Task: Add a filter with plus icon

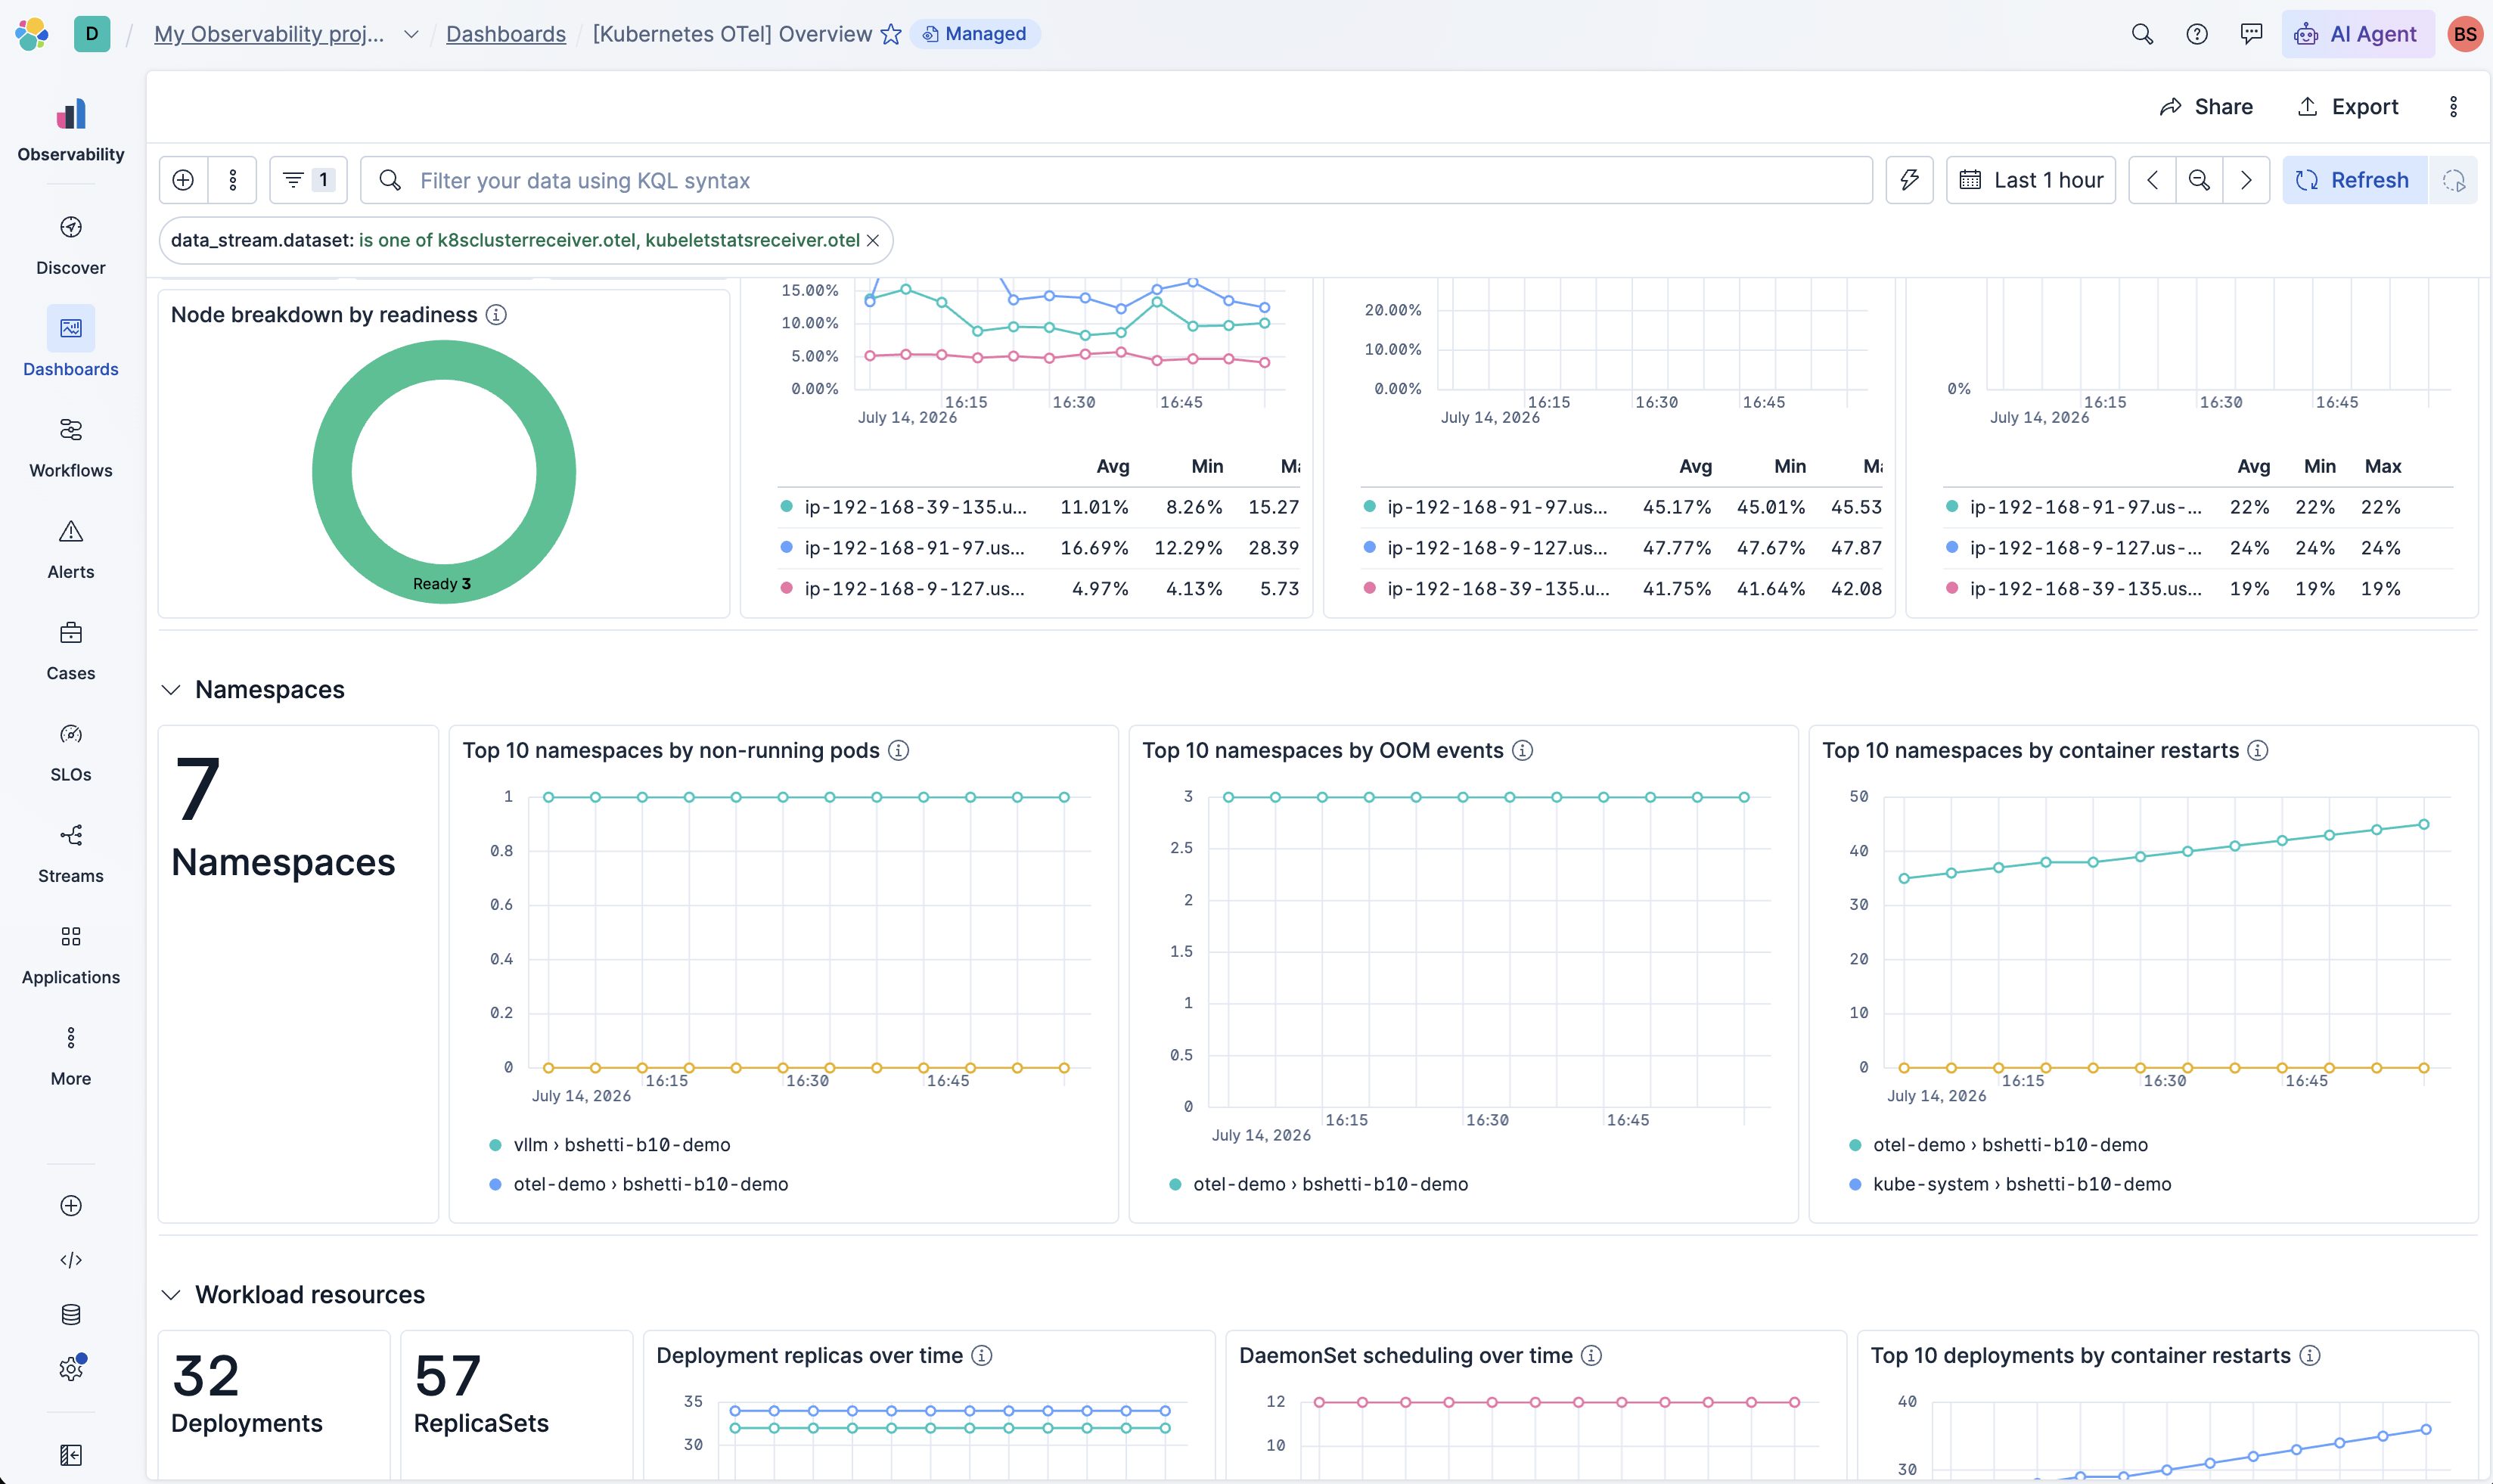Action: (x=183, y=180)
